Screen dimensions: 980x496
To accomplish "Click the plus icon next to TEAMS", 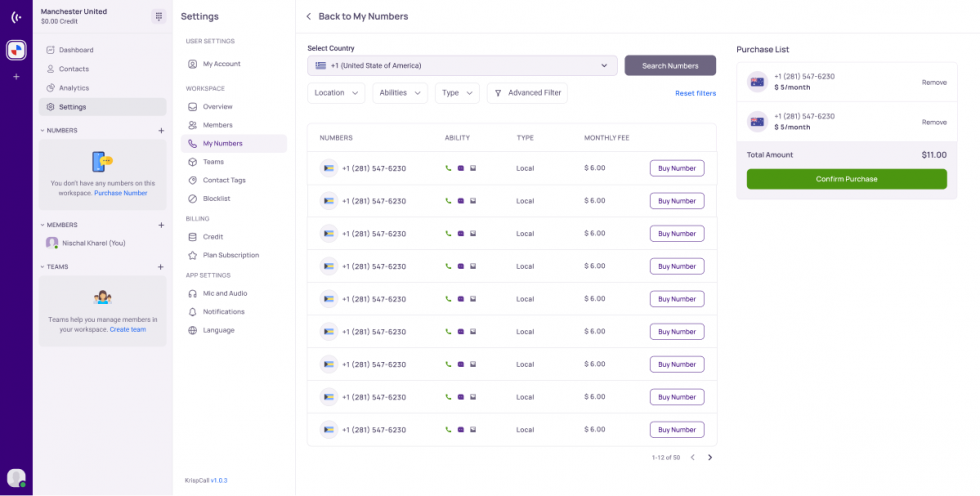I will [x=161, y=267].
